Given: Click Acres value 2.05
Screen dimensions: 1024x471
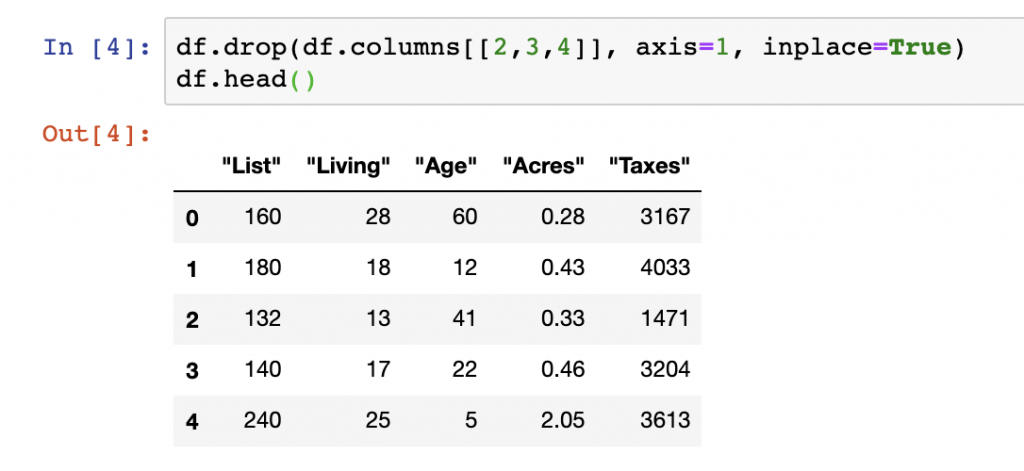Looking at the screenshot, I should pyautogui.click(x=563, y=420).
